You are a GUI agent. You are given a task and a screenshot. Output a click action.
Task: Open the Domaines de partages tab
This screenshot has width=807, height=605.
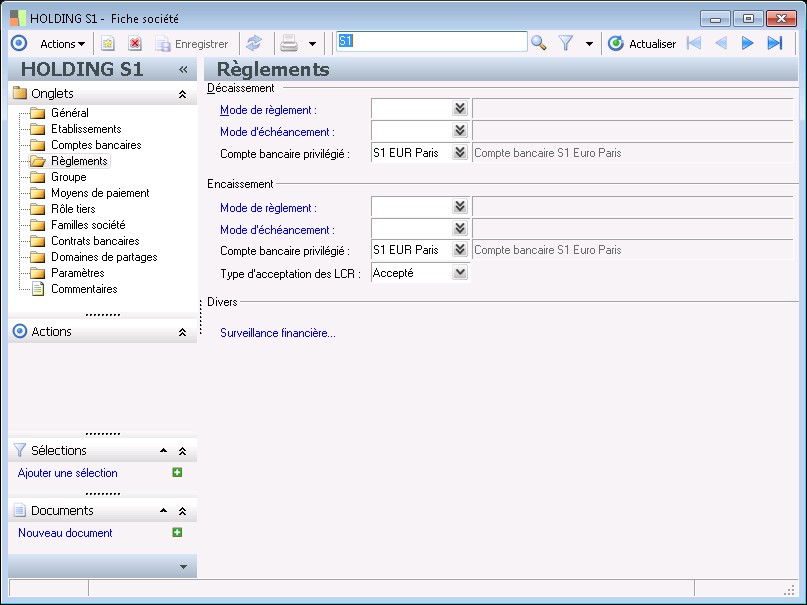point(104,257)
